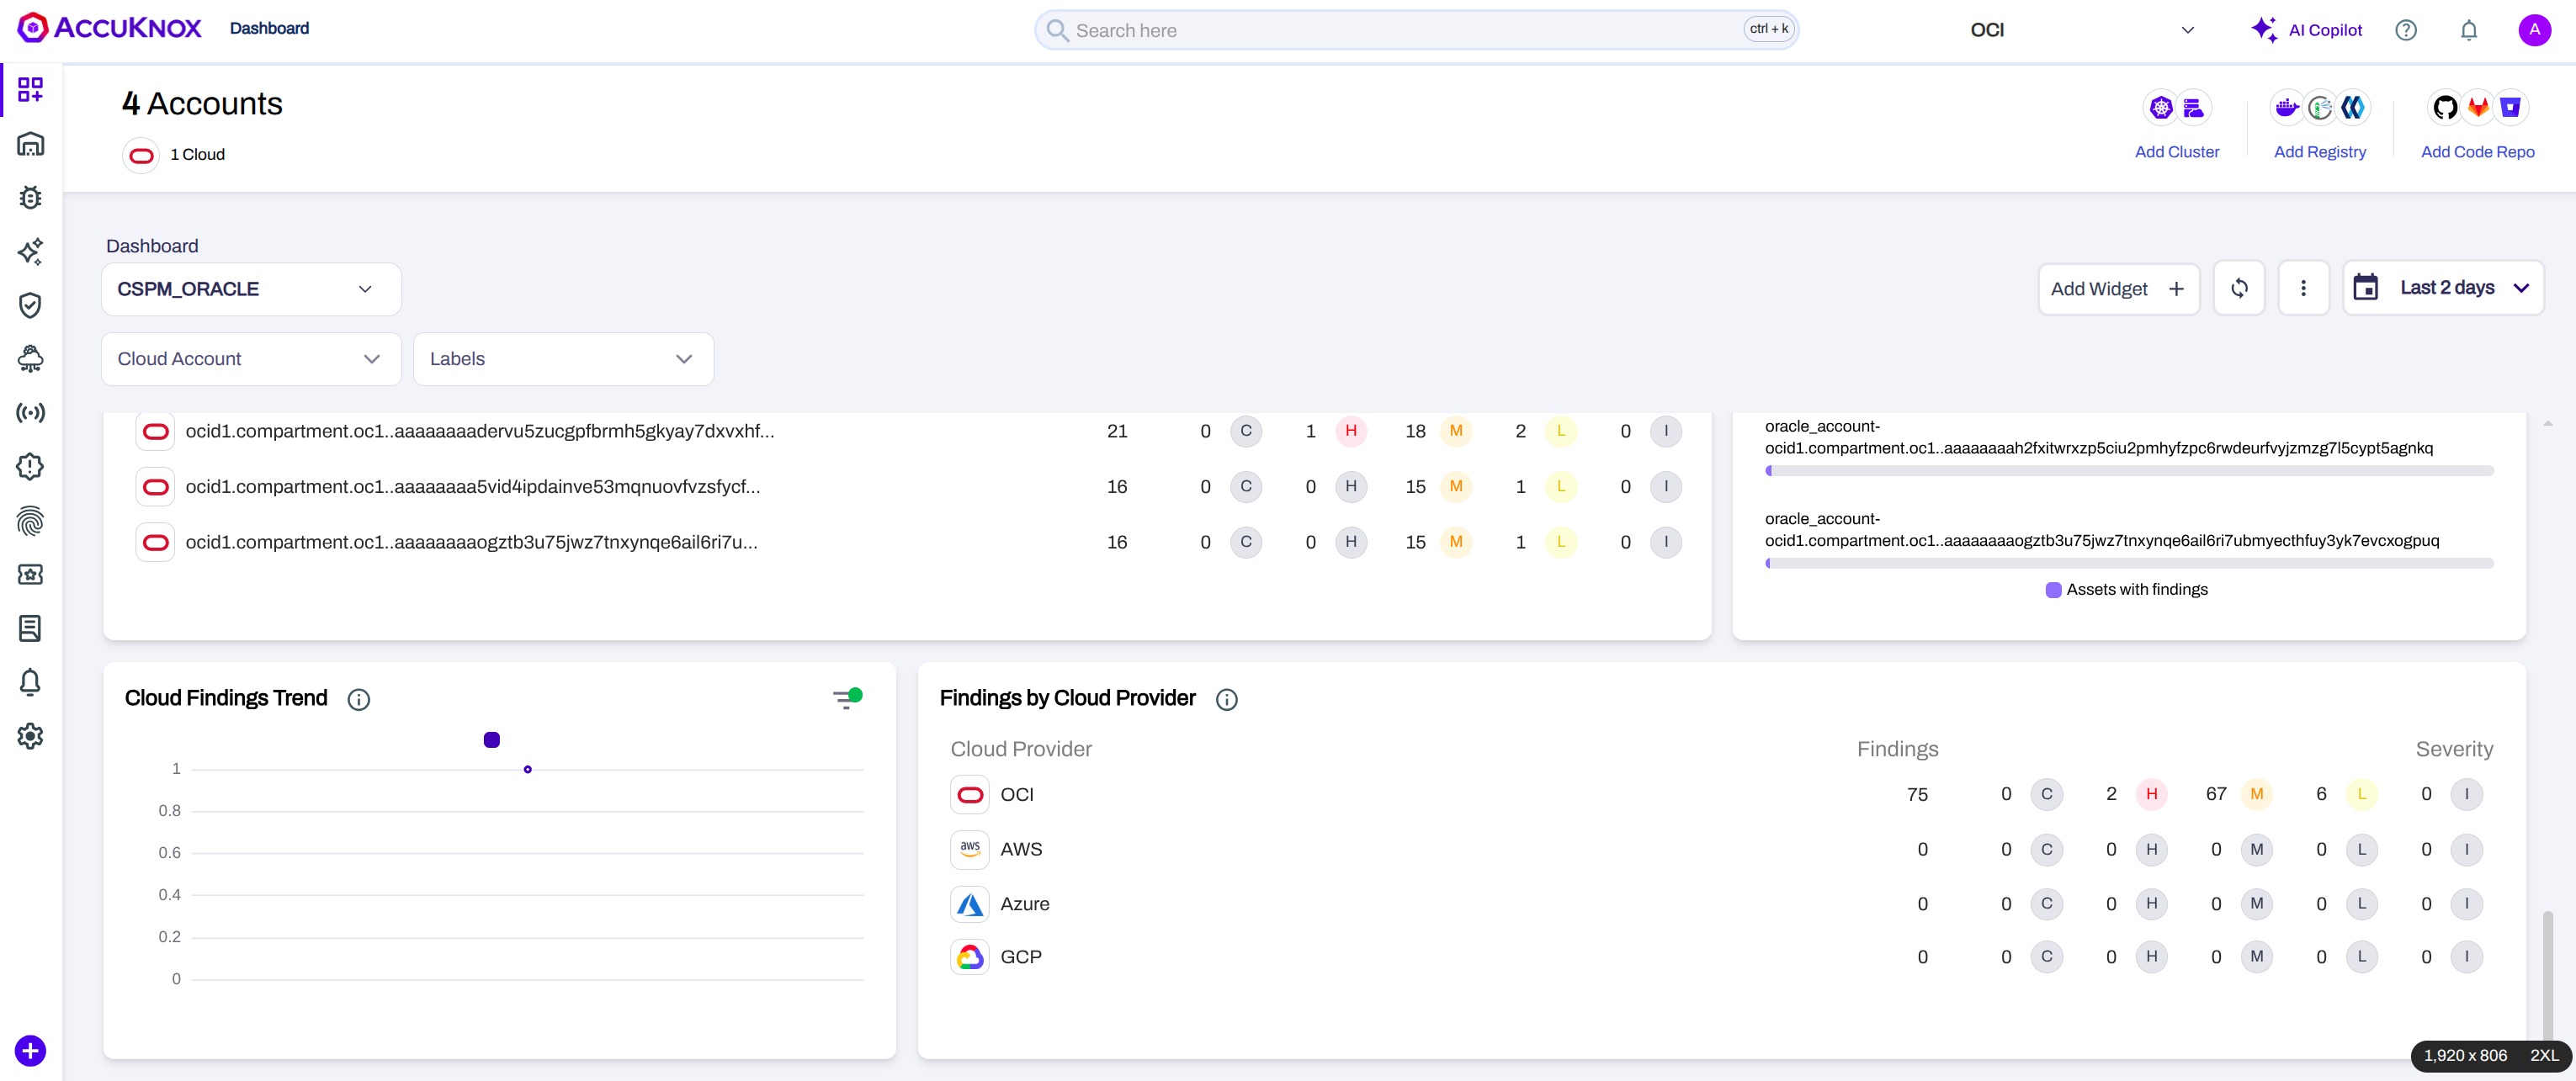Click the help question mark icon
Screen dimensions: 2576x1081
click(2405, 30)
